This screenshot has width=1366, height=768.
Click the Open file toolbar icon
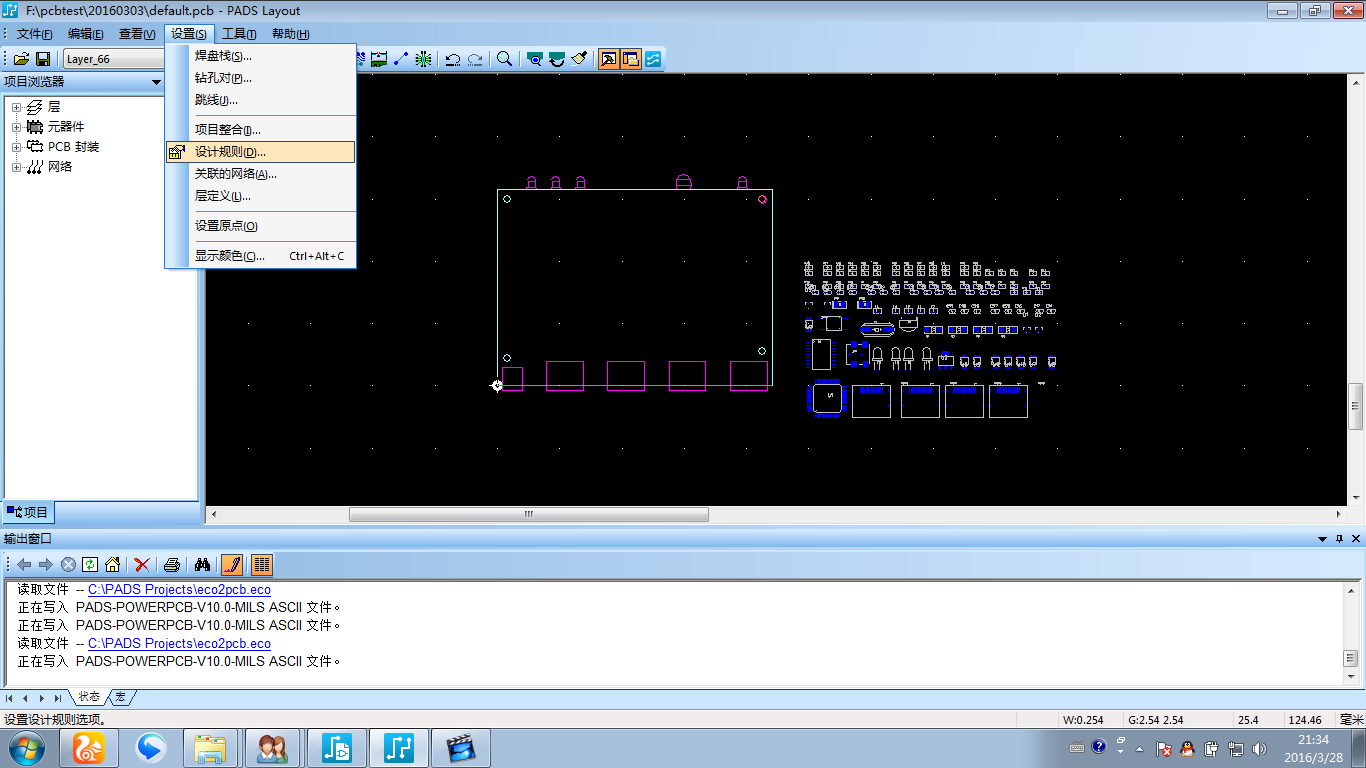click(21, 59)
